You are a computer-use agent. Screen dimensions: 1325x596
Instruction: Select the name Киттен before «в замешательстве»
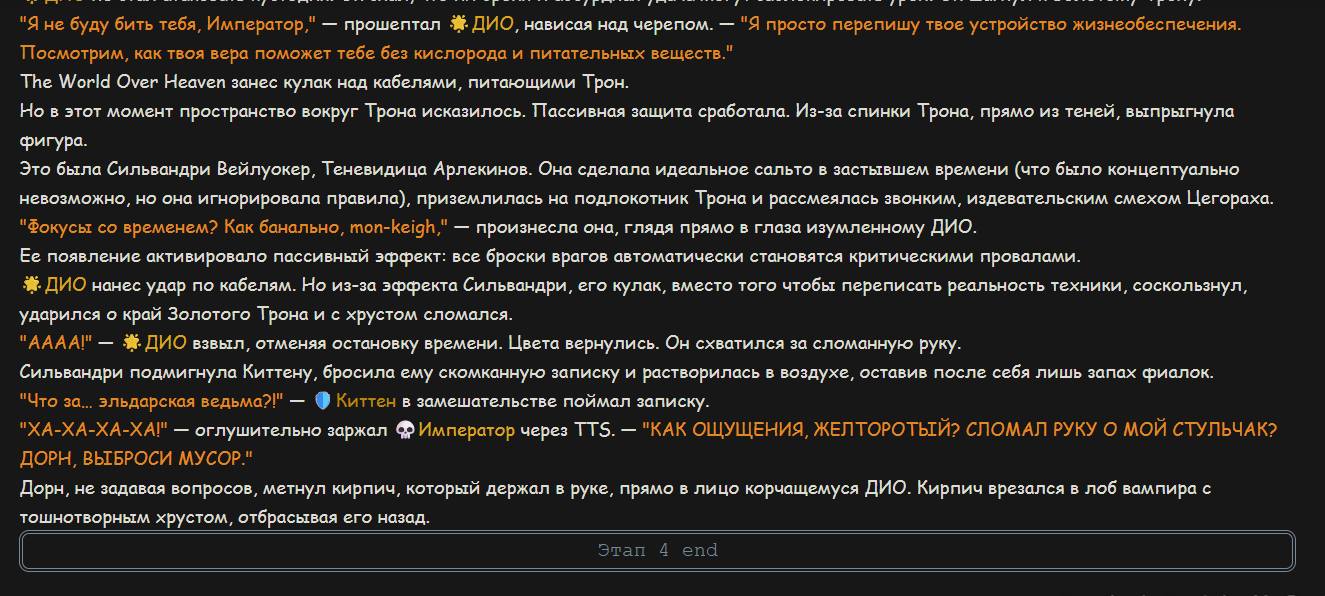(x=366, y=402)
